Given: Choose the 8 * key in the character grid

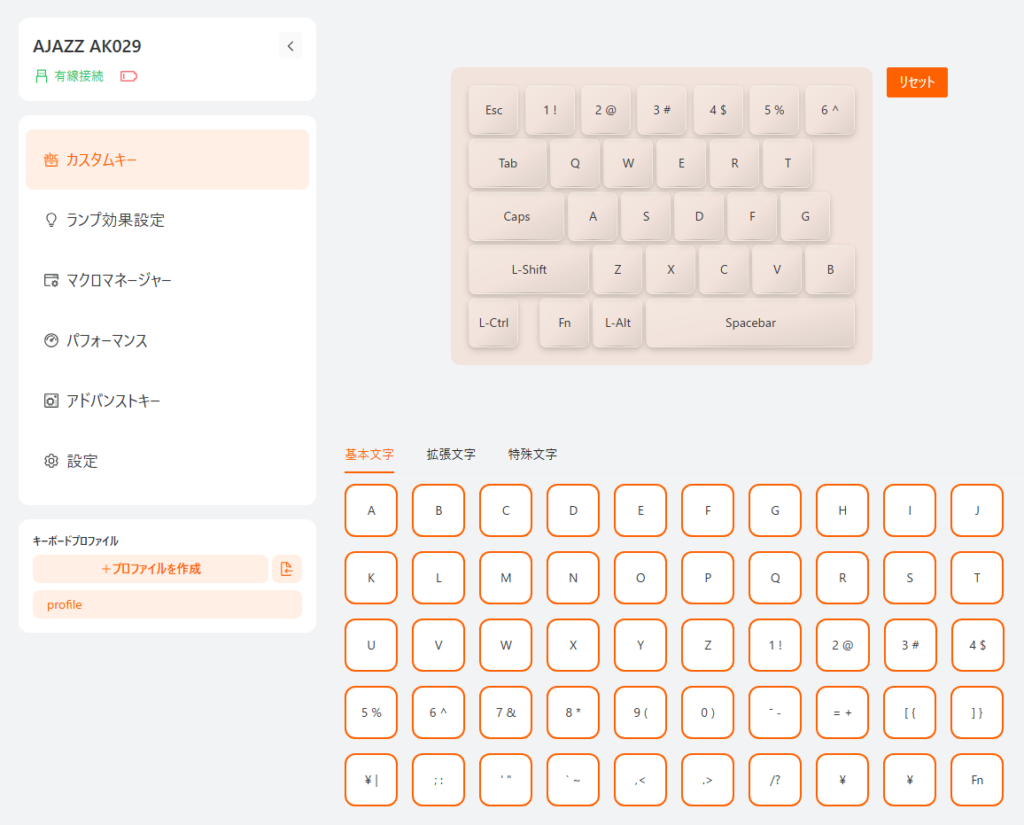Looking at the screenshot, I should pyautogui.click(x=573, y=712).
